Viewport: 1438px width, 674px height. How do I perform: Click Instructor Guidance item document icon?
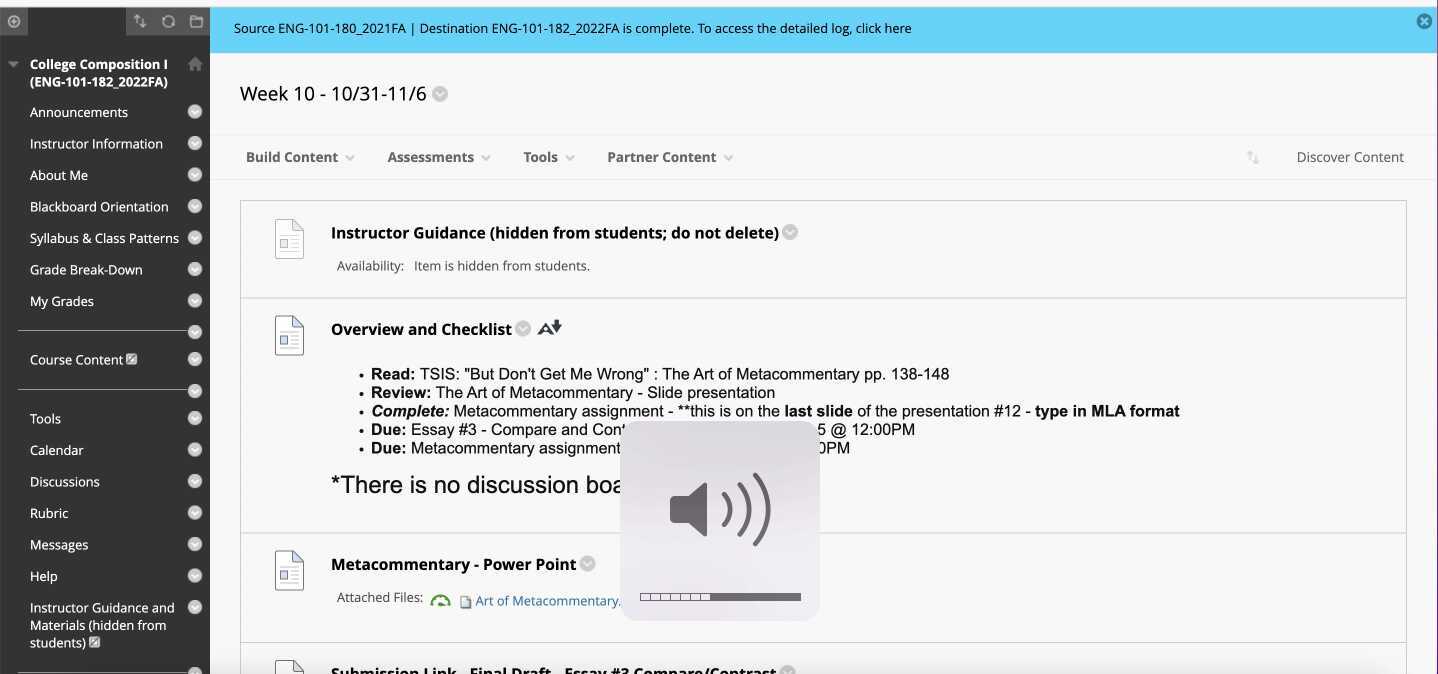pyautogui.click(x=289, y=240)
